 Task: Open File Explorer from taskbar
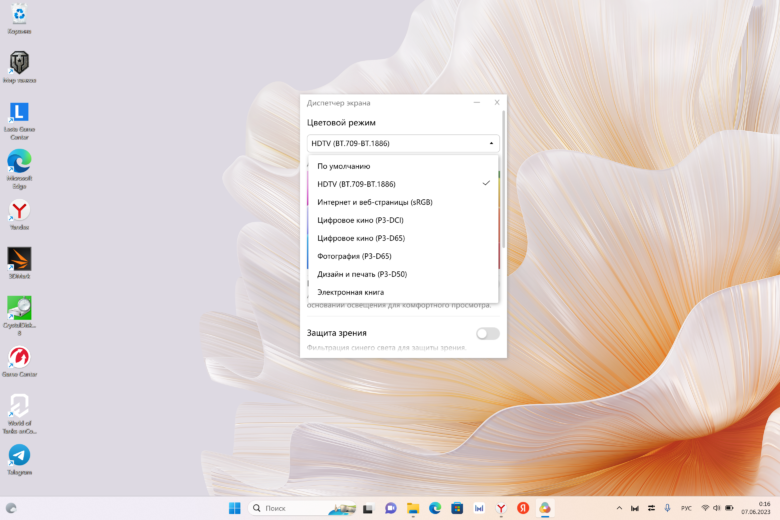[x=413, y=508]
